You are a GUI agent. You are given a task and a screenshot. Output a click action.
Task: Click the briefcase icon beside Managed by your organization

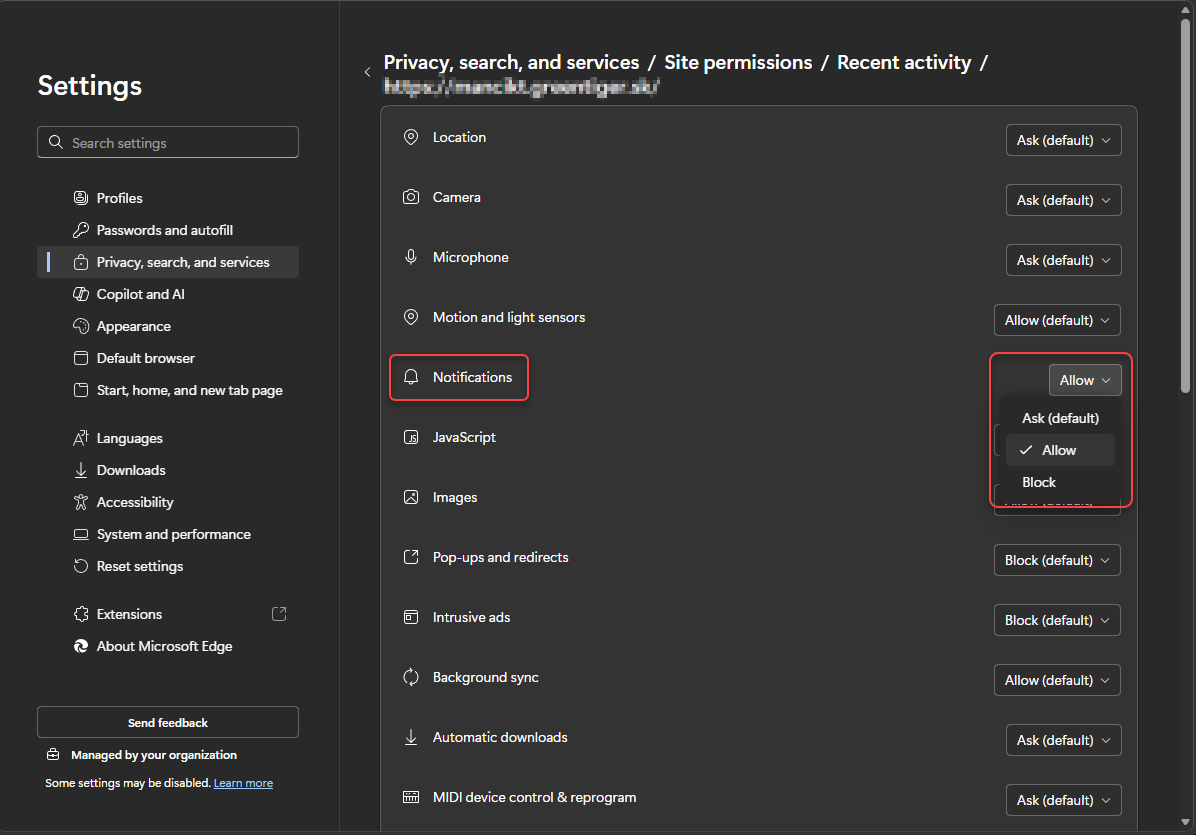(53, 755)
